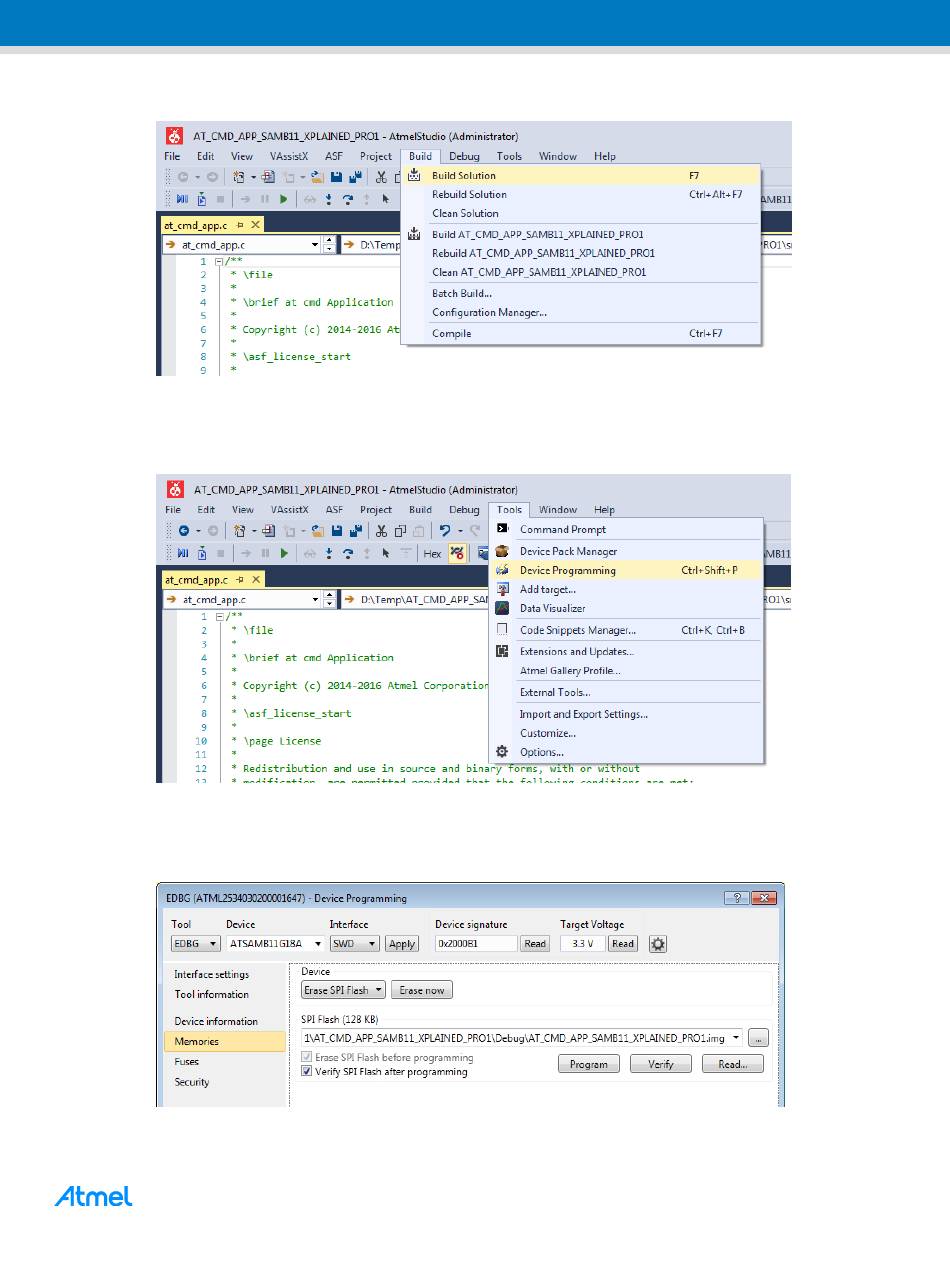Click the Read... button for SPI Flash

point(732,1064)
